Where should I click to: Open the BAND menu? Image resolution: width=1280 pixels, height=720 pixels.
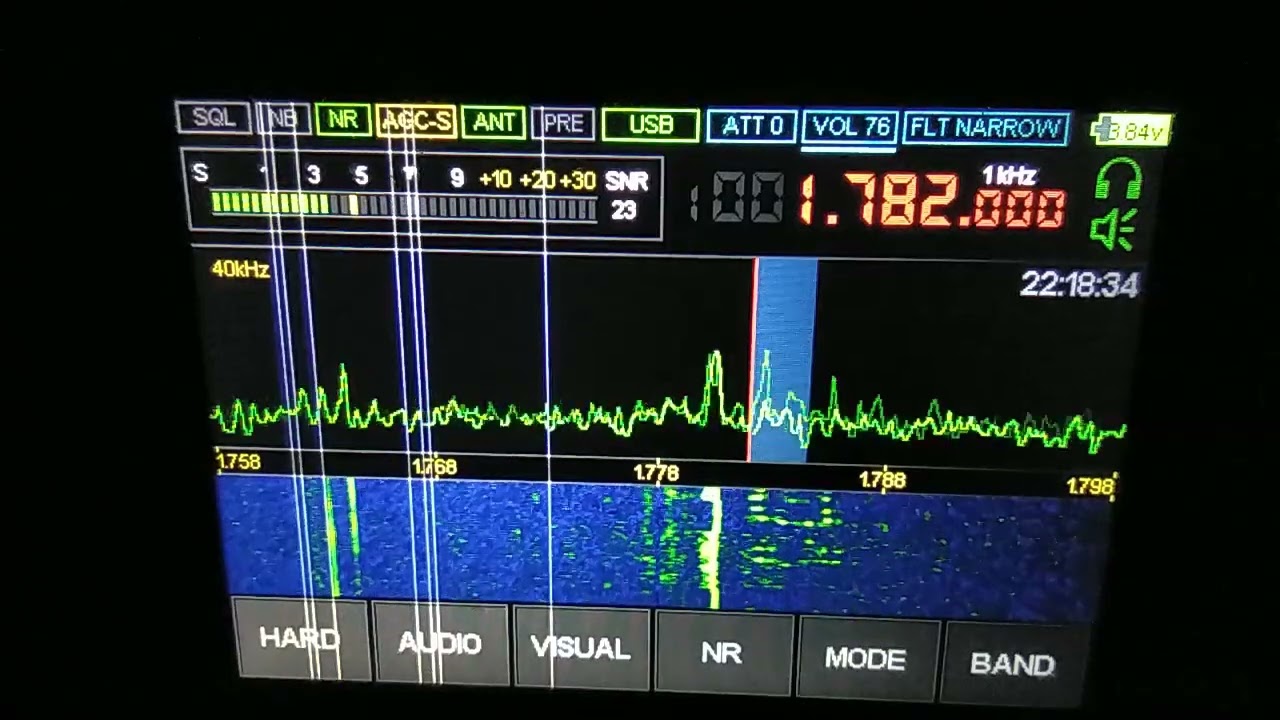pos(1012,664)
